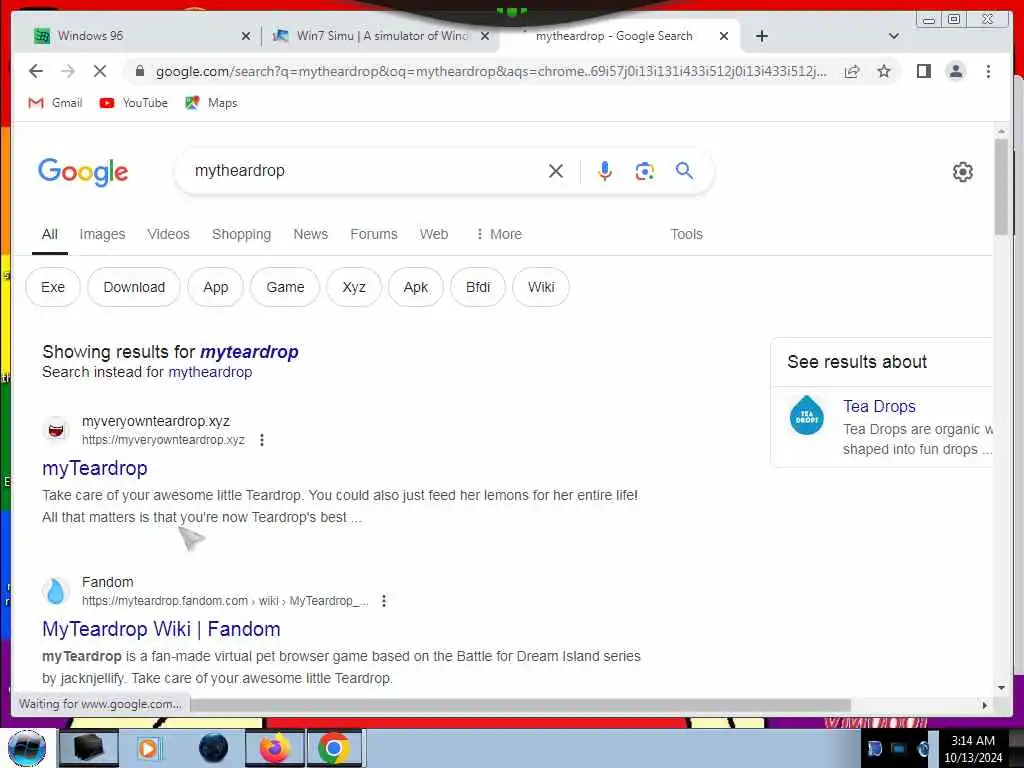The width and height of the screenshot is (1024, 768).
Task: Select the Web search tab
Action: (x=434, y=234)
